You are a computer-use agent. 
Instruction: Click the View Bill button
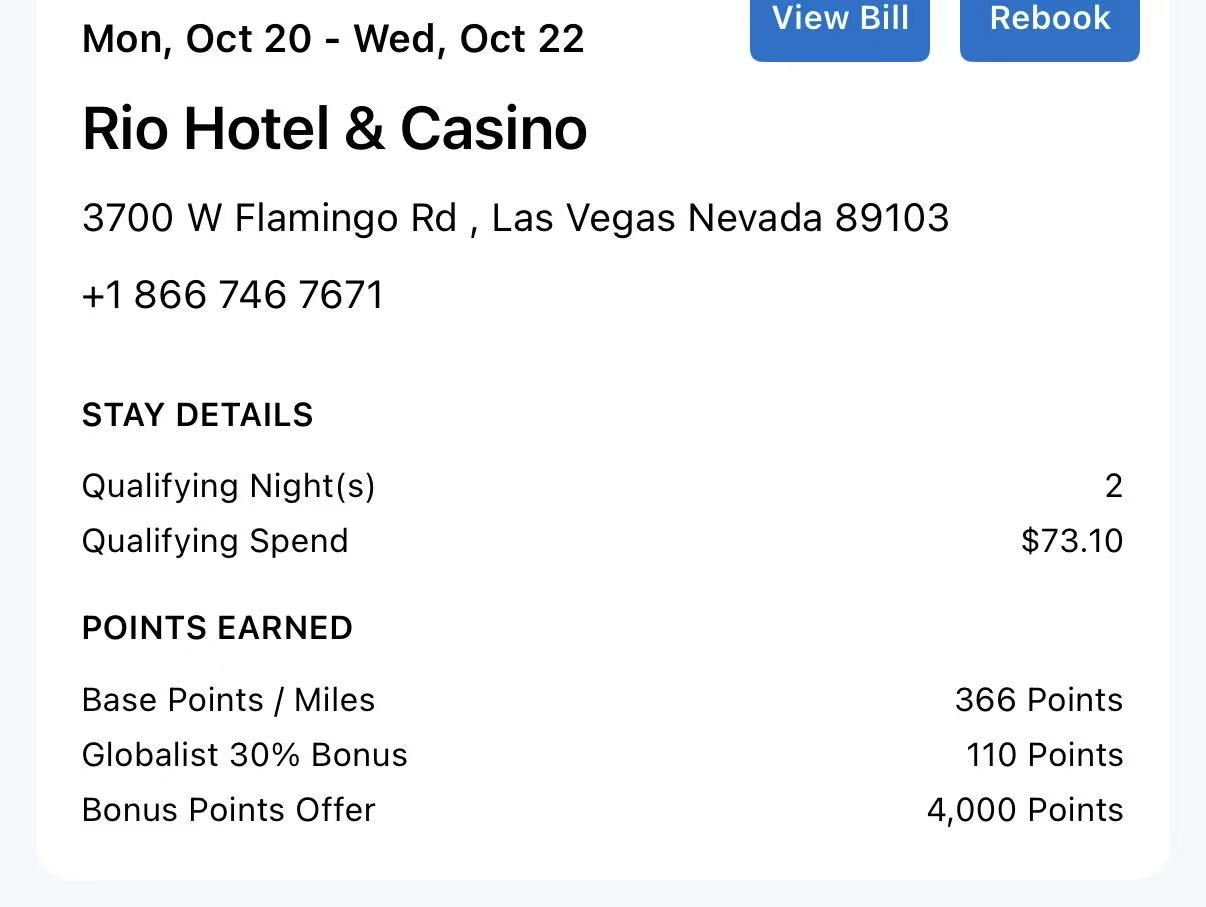click(x=839, y=22)
